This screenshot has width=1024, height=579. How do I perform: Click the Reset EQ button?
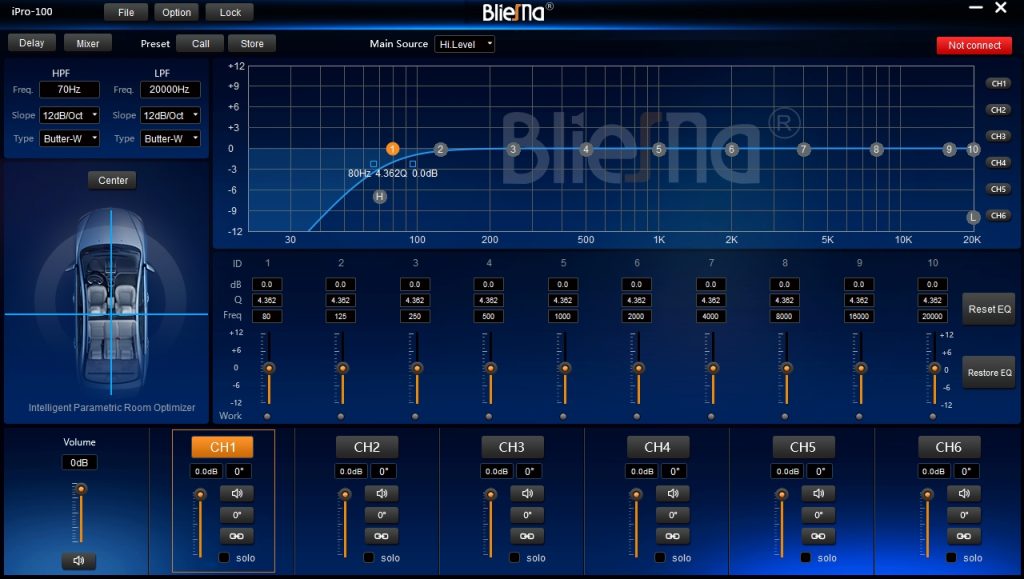[x=989, y=309]
